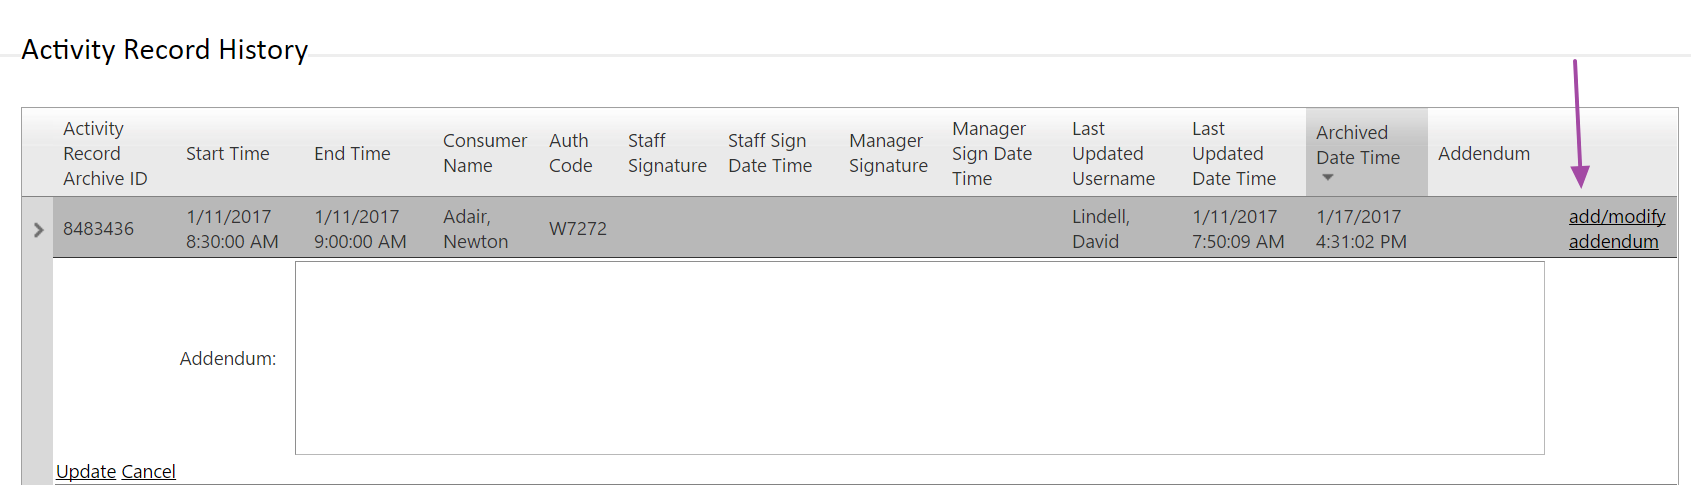Focus the Addendum text area

919,358
